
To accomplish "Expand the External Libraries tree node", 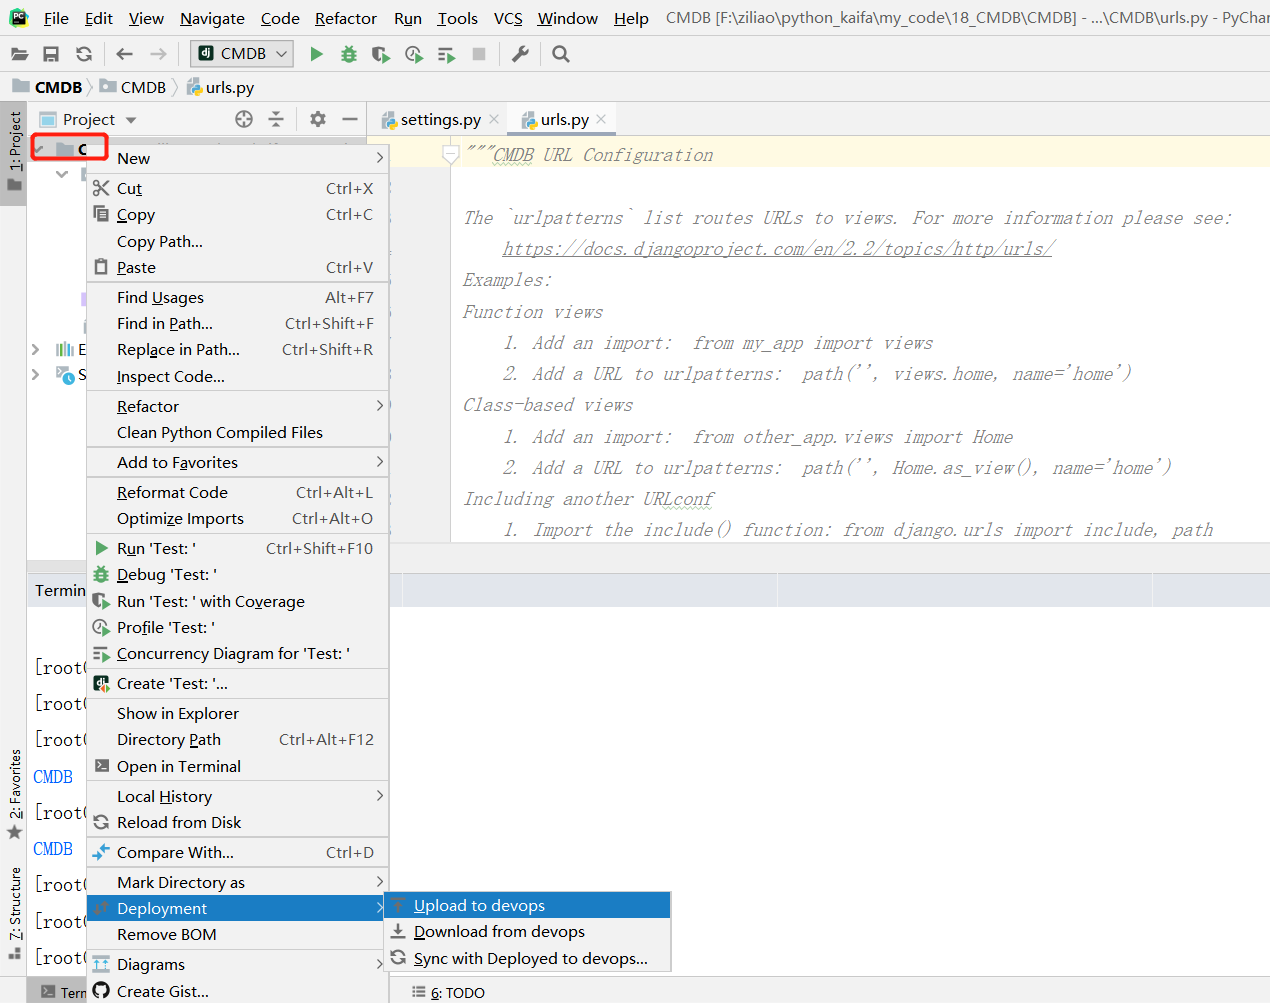I will [35, 349].
